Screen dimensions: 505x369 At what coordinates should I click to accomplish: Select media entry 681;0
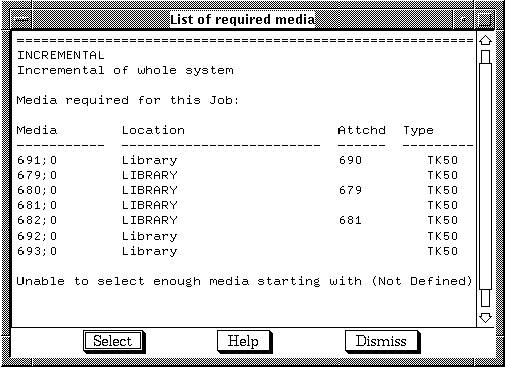pos(37,205)
